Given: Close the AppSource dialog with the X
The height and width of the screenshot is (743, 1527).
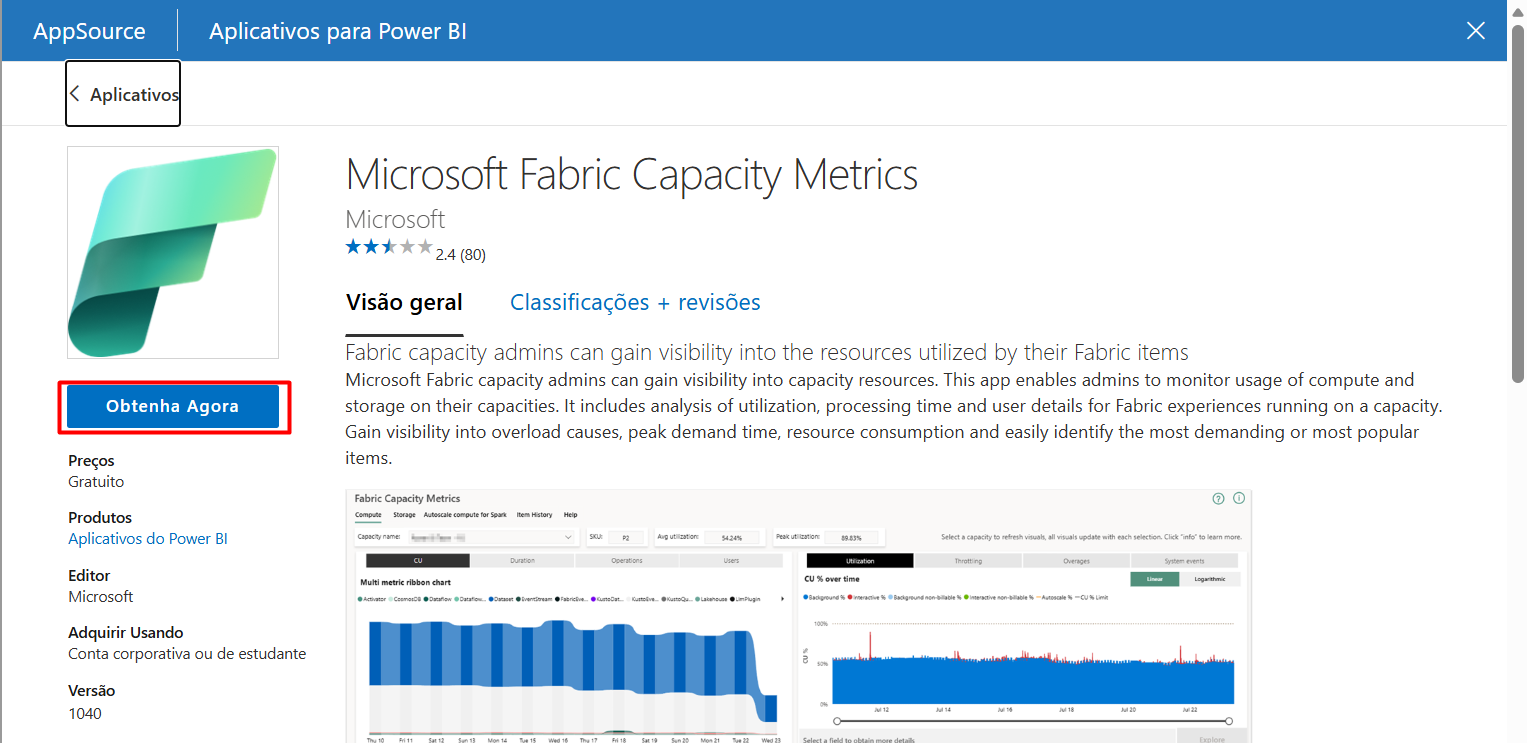Looking at the screenshot, I should point(1475,31).
